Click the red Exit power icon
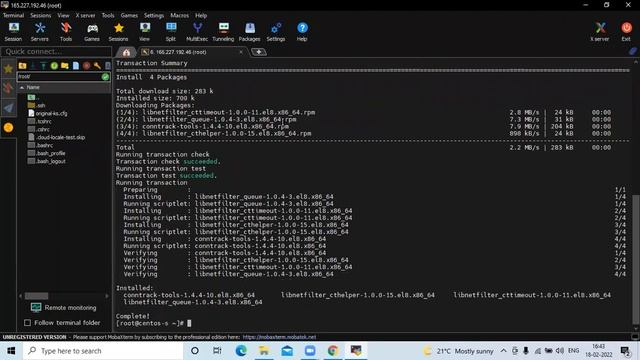 click(626, 32)
